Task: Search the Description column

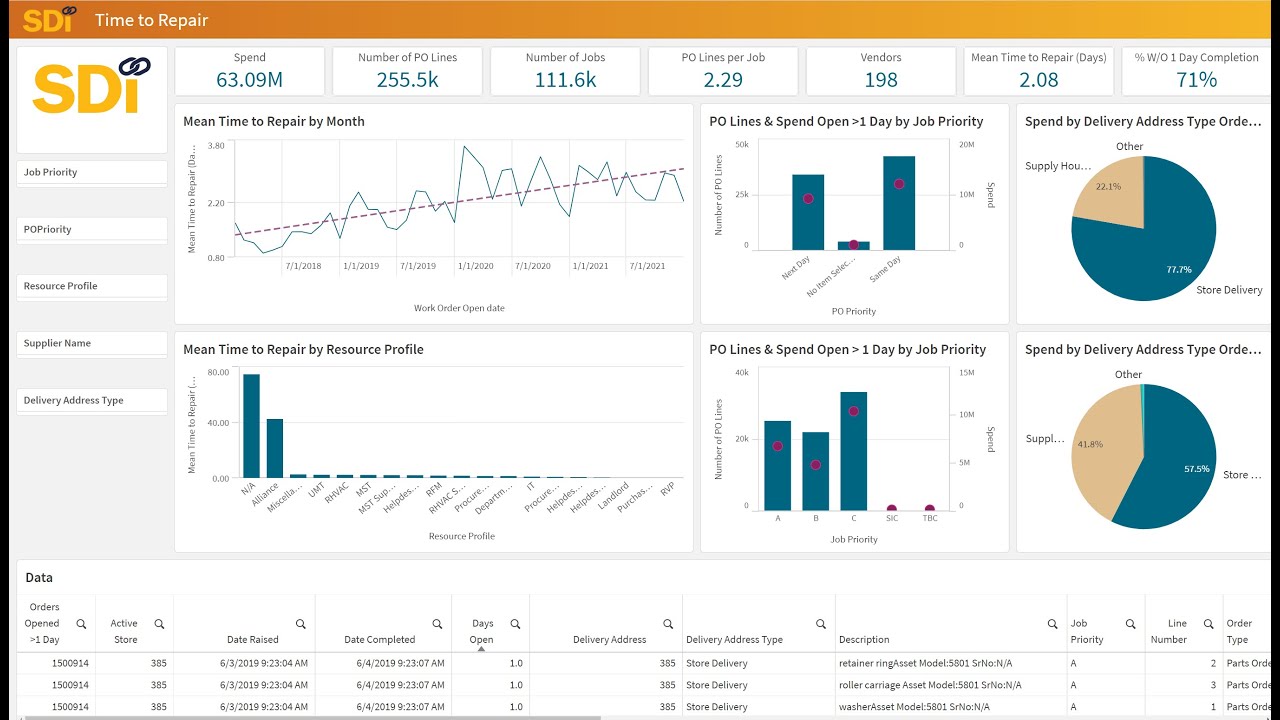Action: coord(1052,624)
